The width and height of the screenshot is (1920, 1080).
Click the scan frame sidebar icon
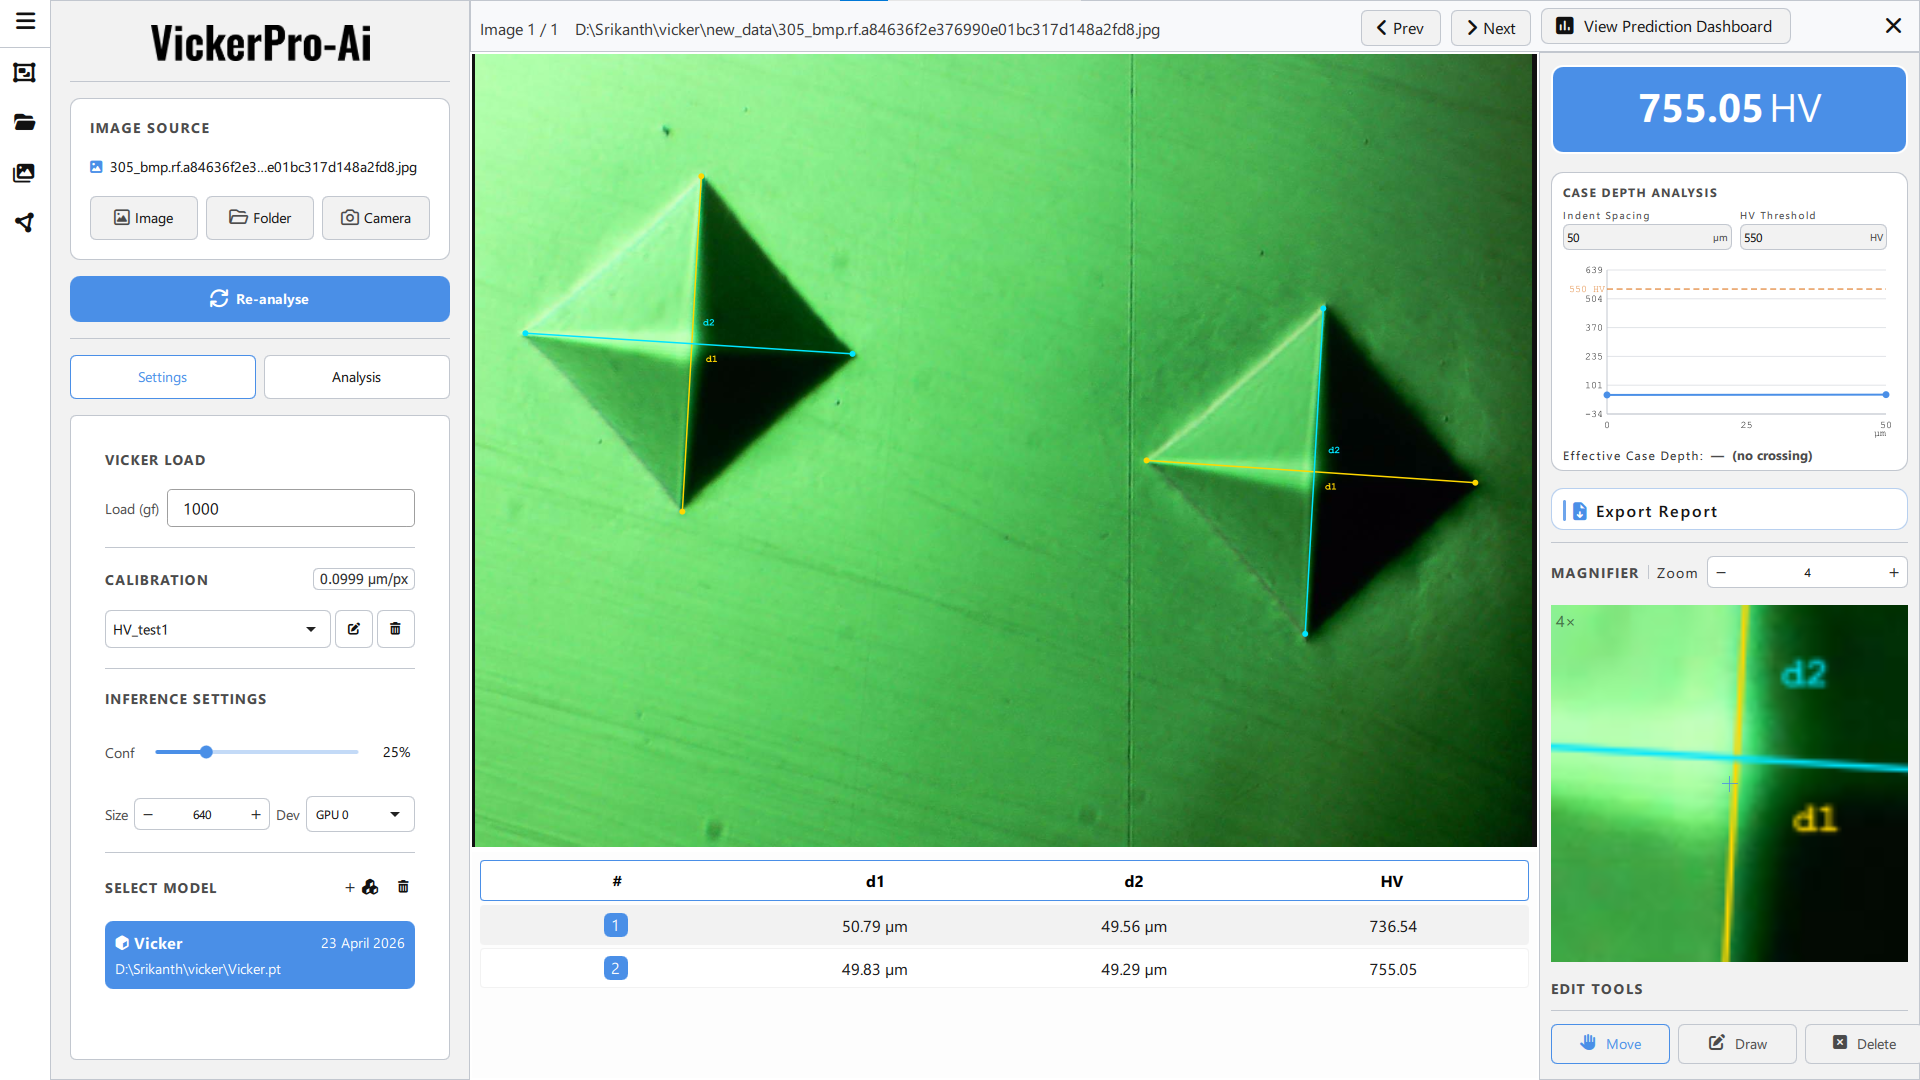point(25,72)
